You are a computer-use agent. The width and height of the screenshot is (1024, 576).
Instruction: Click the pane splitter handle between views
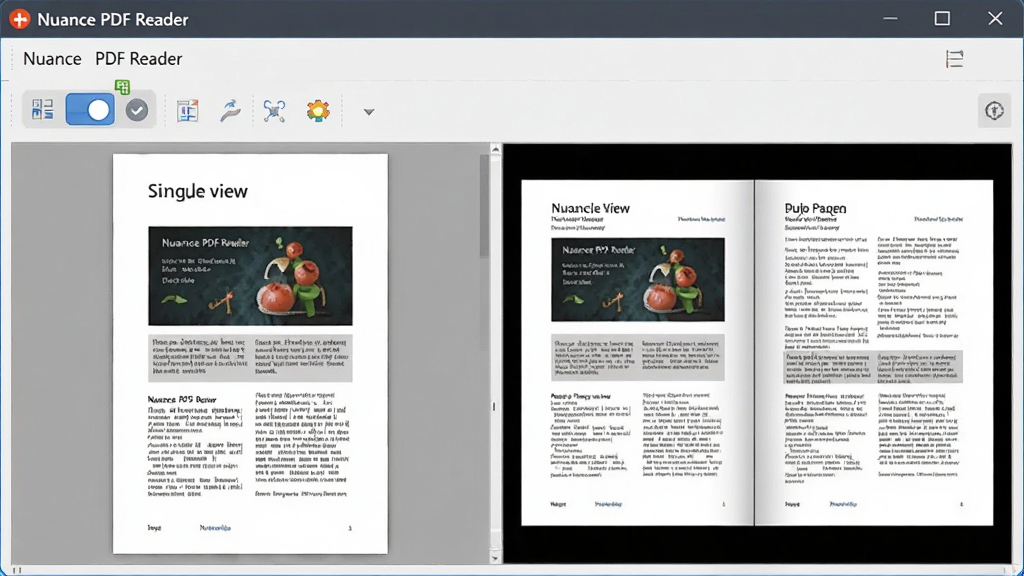[494, 406]
